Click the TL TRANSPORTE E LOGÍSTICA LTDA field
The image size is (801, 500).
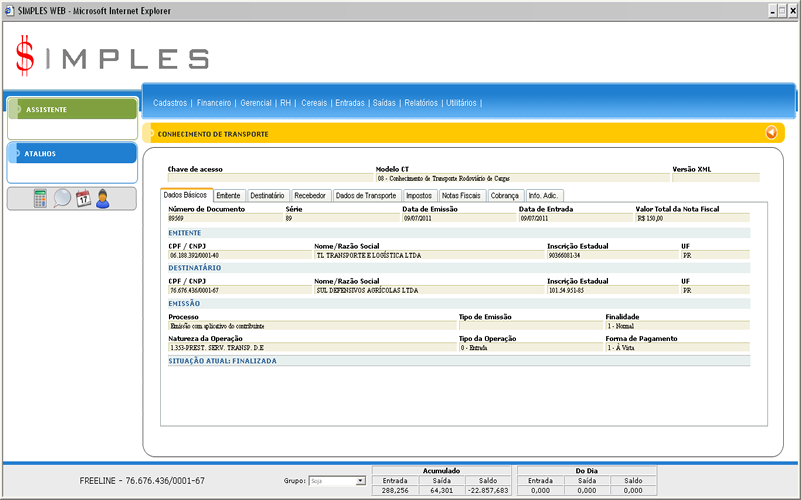[x=430, y=255]
